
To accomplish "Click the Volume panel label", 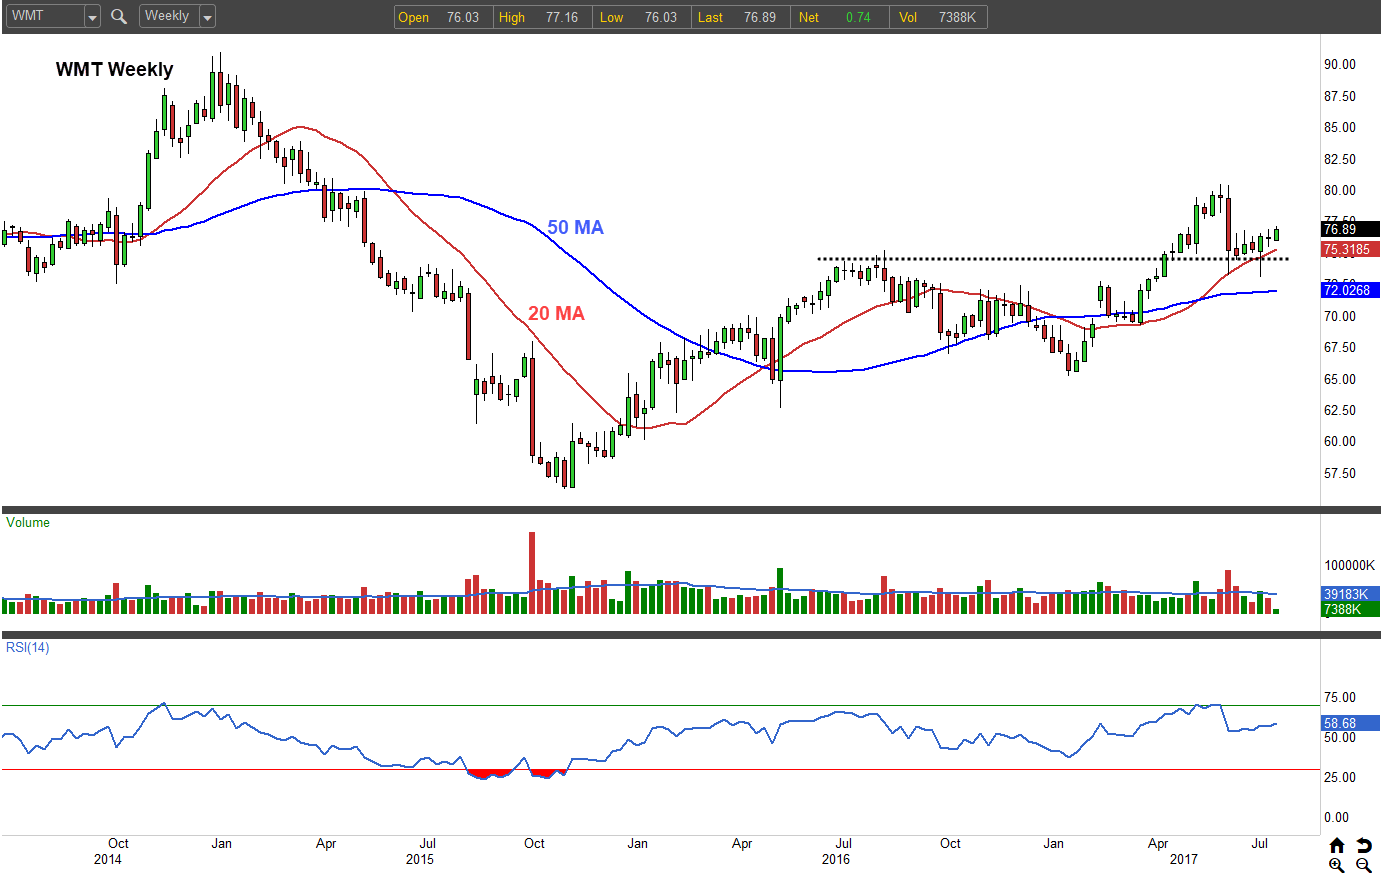I will click(28, 522).
